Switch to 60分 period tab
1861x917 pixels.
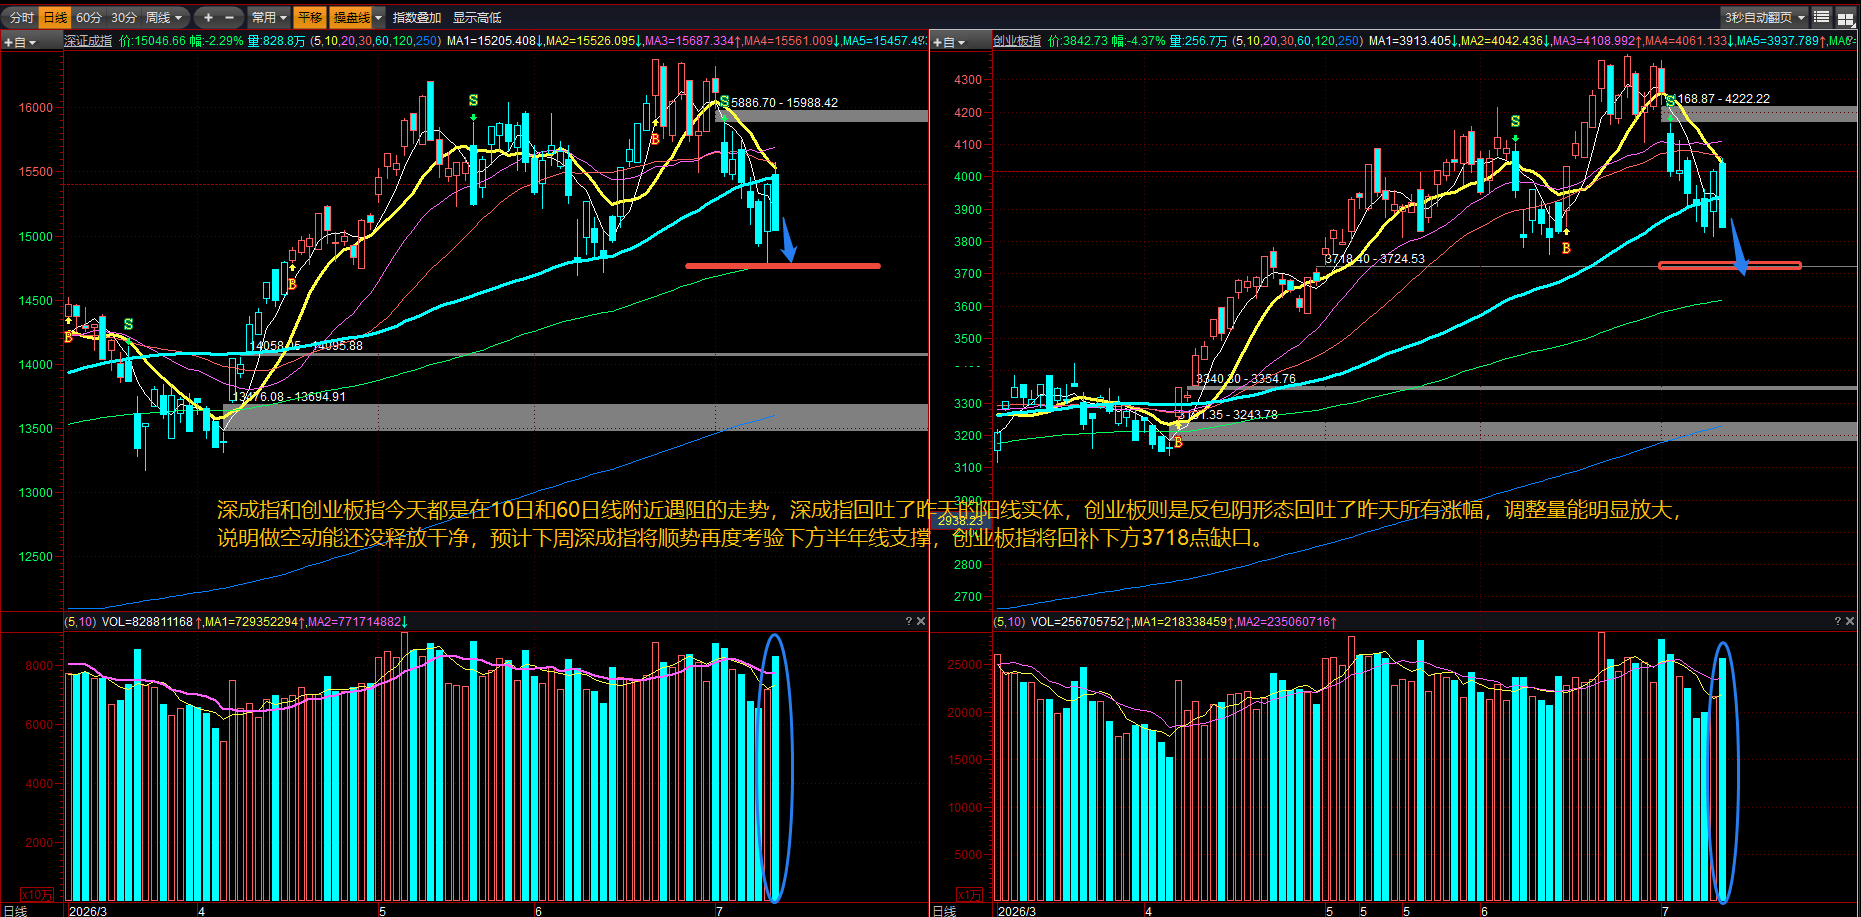click(89, 17)
